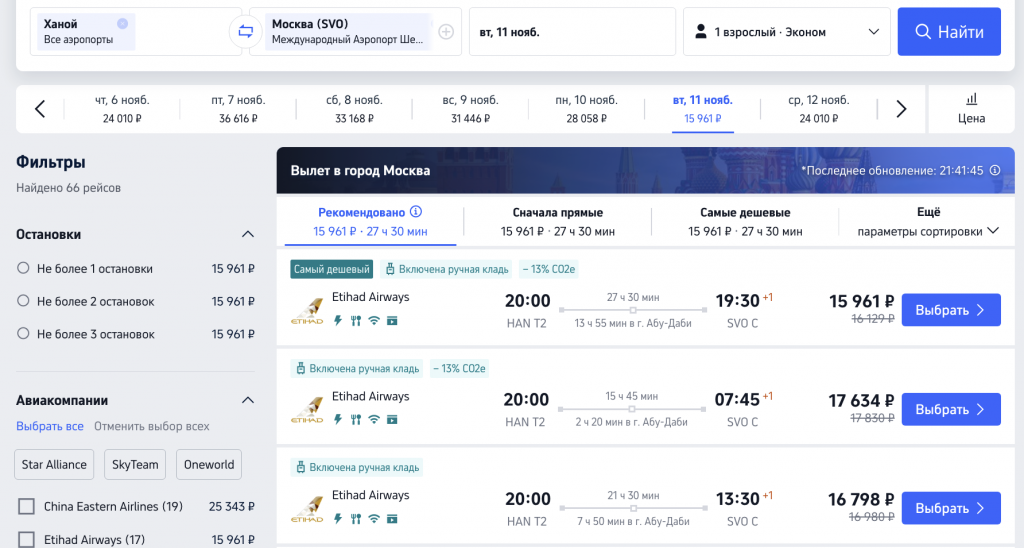Show previous dates with left arrow
1024x548 pixels.
click(40, 109)
